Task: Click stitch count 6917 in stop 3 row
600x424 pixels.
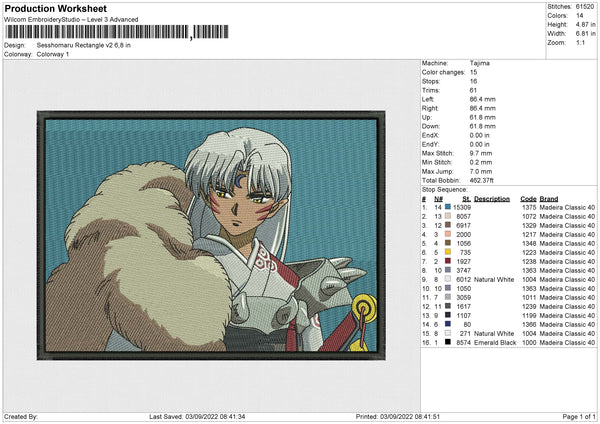Action: coord(463,225)
